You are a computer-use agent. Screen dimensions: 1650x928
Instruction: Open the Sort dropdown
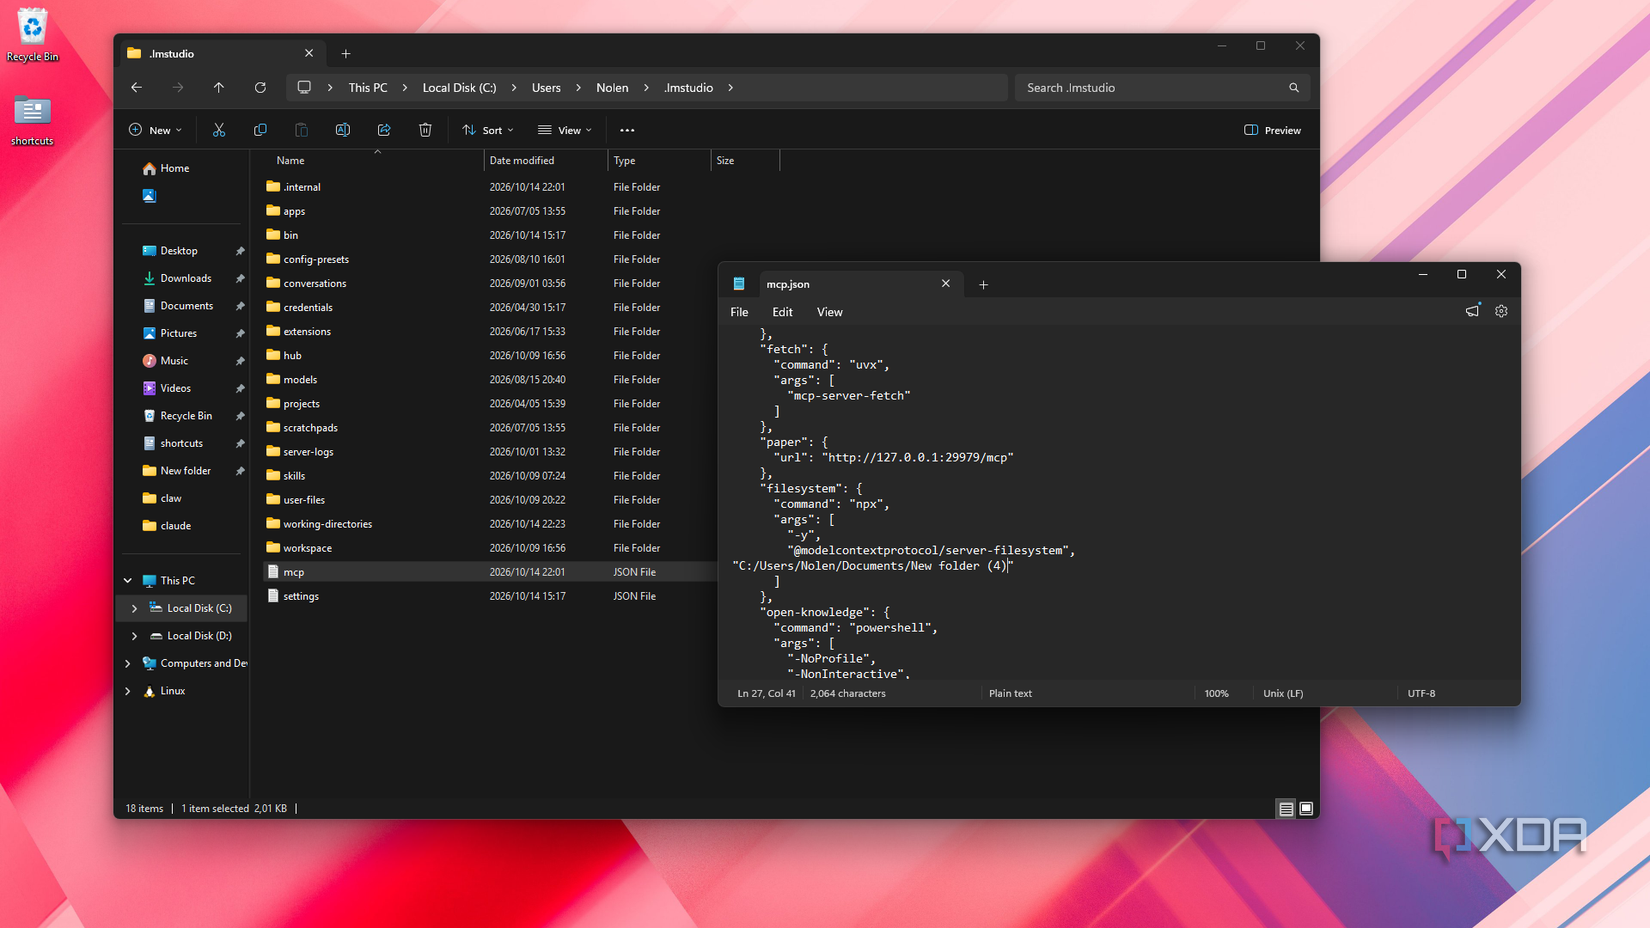tap(488, 130)
